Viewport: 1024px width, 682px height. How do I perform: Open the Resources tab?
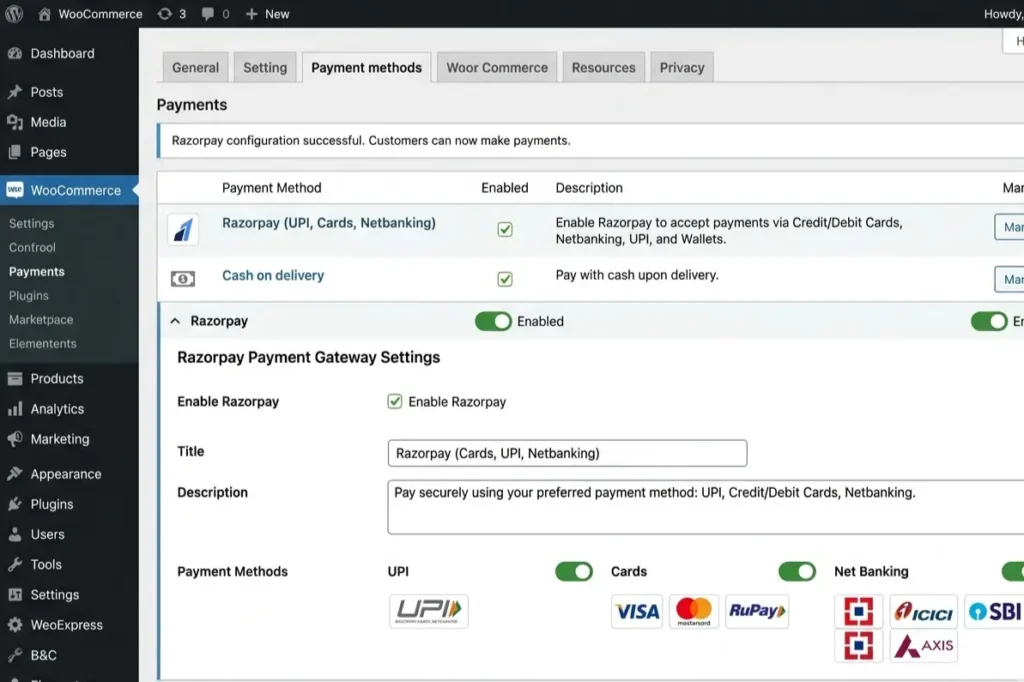click(x=603, y=67)
